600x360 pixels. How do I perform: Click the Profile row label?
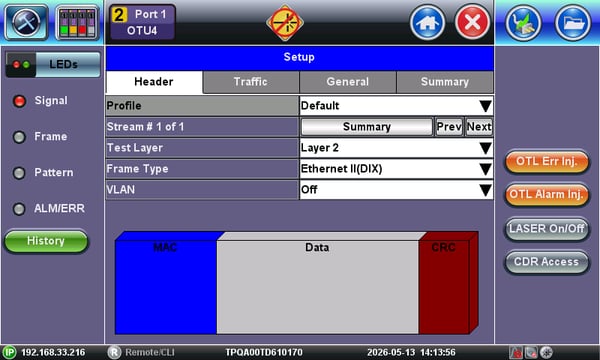124,106
